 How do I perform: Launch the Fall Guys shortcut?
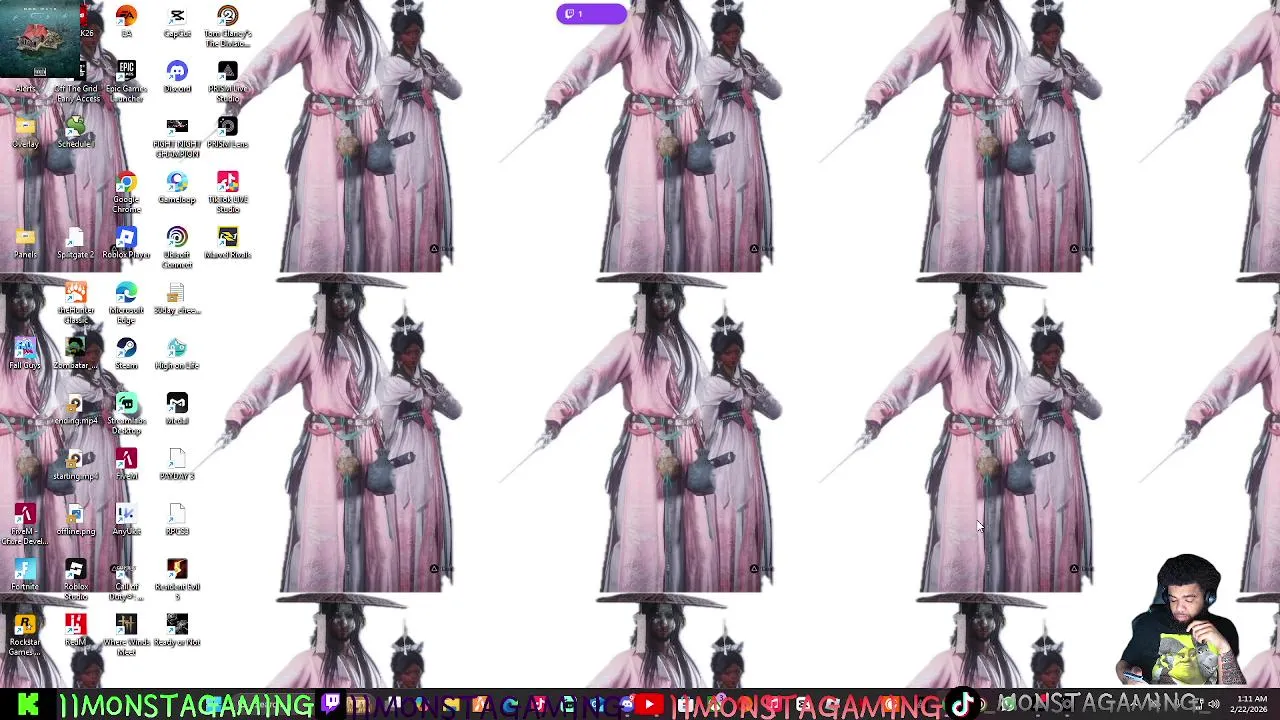click(25, 353)
